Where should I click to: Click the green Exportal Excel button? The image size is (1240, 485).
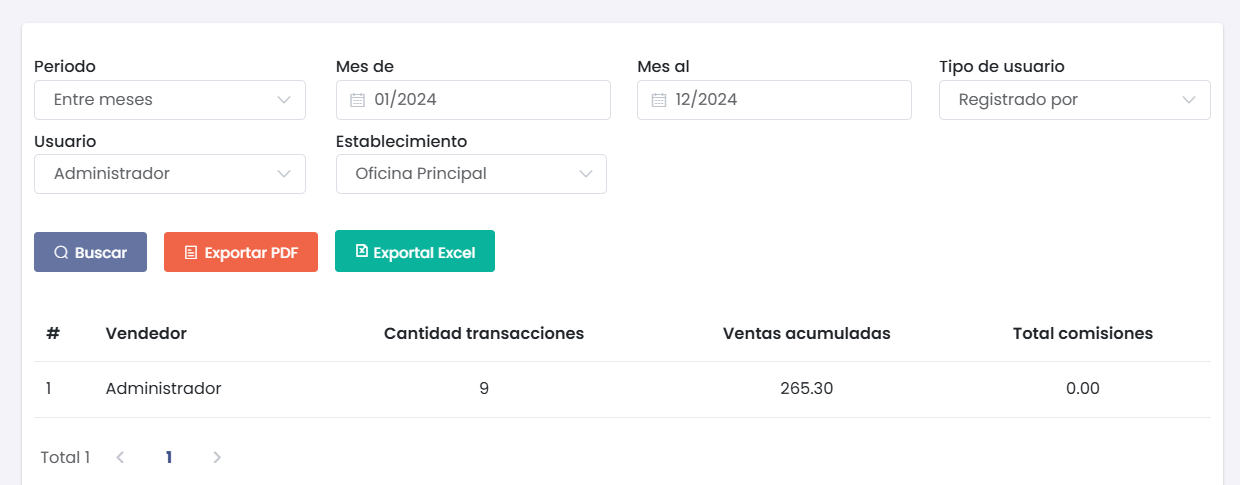point(415,251)
